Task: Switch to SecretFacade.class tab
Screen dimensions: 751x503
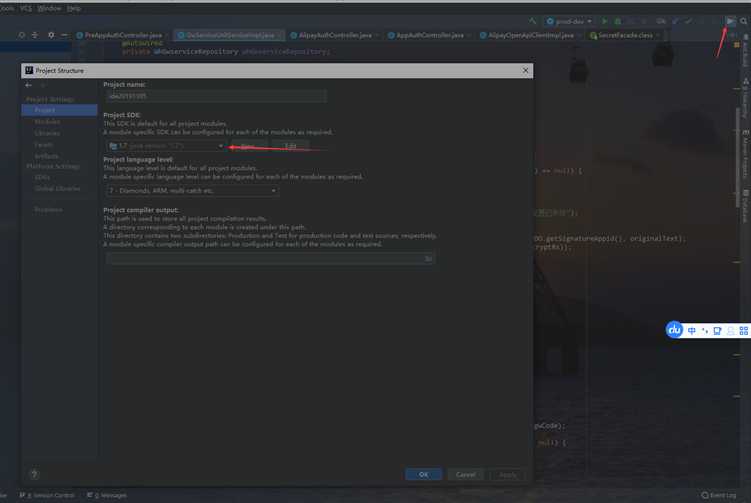Action: (623, 35)
